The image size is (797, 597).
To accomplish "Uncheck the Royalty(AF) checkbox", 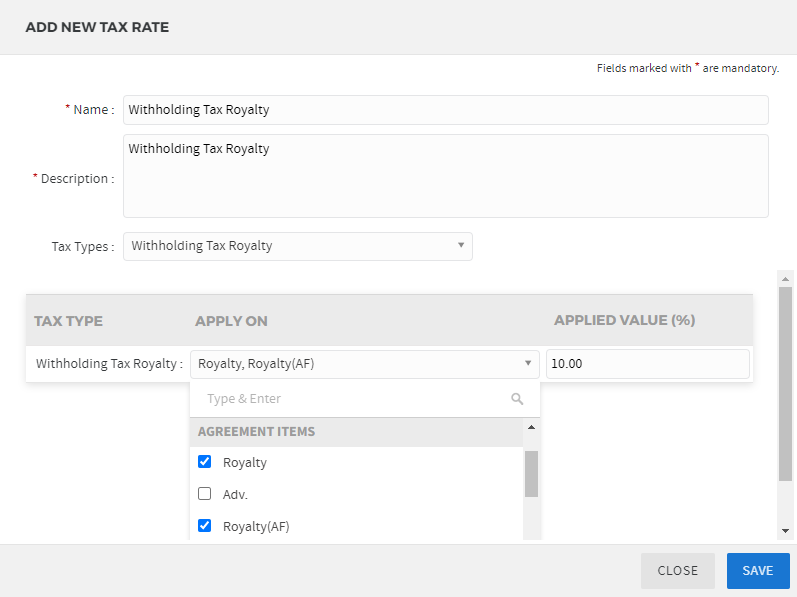I will [205, 526].
